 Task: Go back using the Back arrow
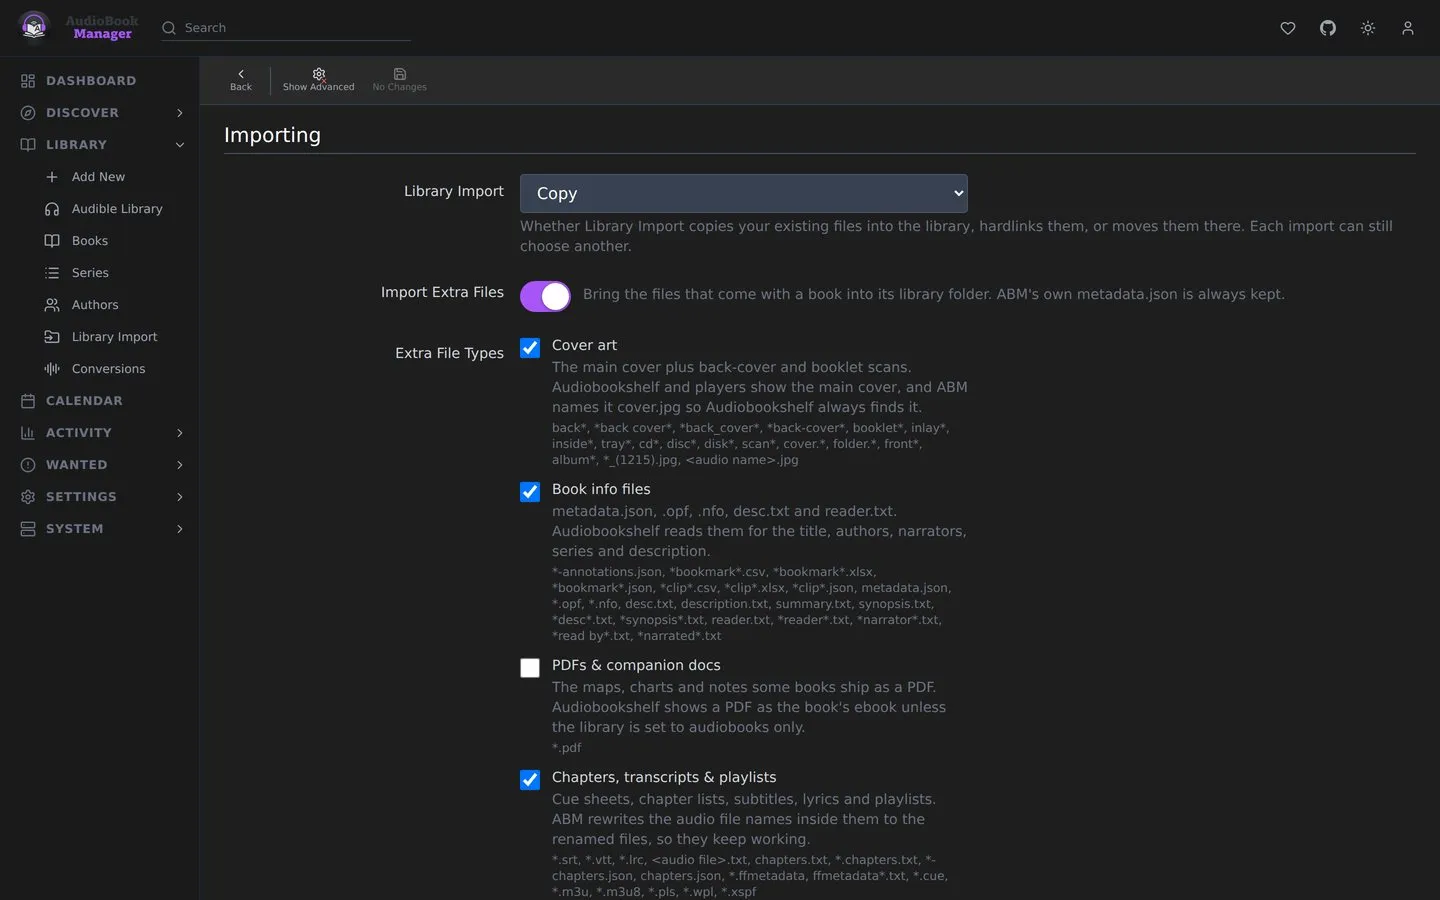241,80
